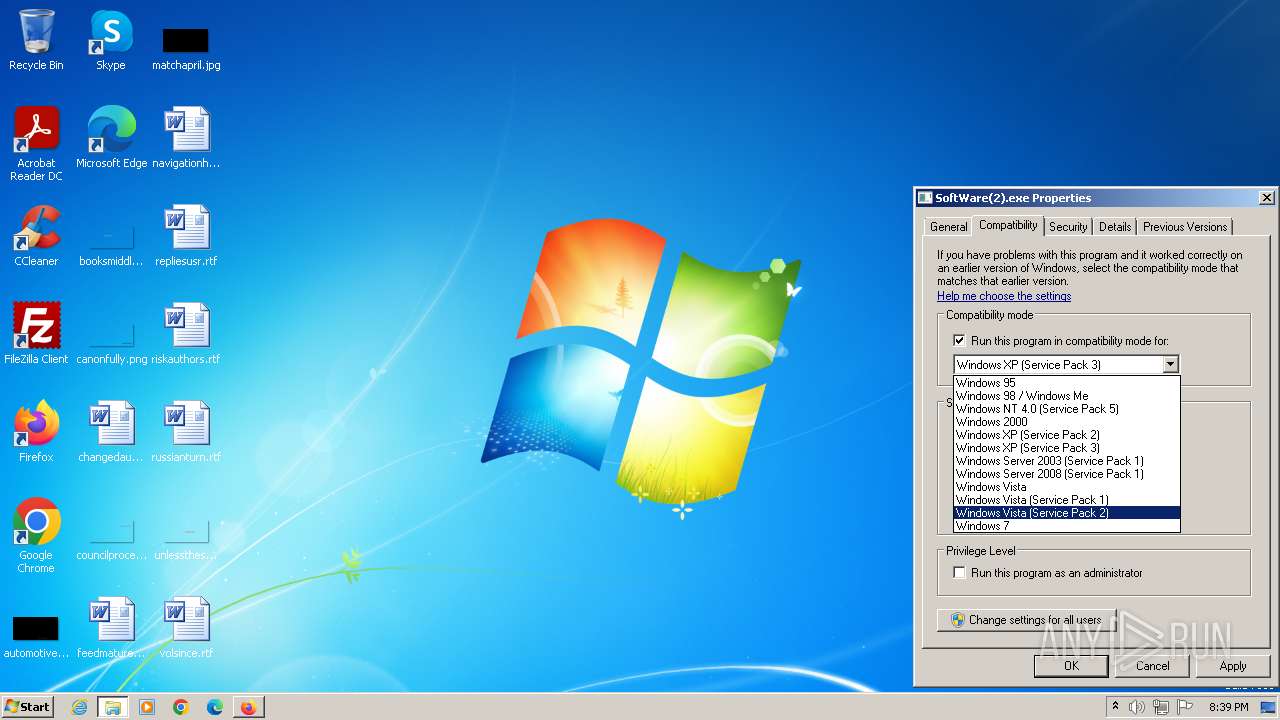Click the Edge icon in the taskbar
1280x720 pixels.
(x=215, y=707)
